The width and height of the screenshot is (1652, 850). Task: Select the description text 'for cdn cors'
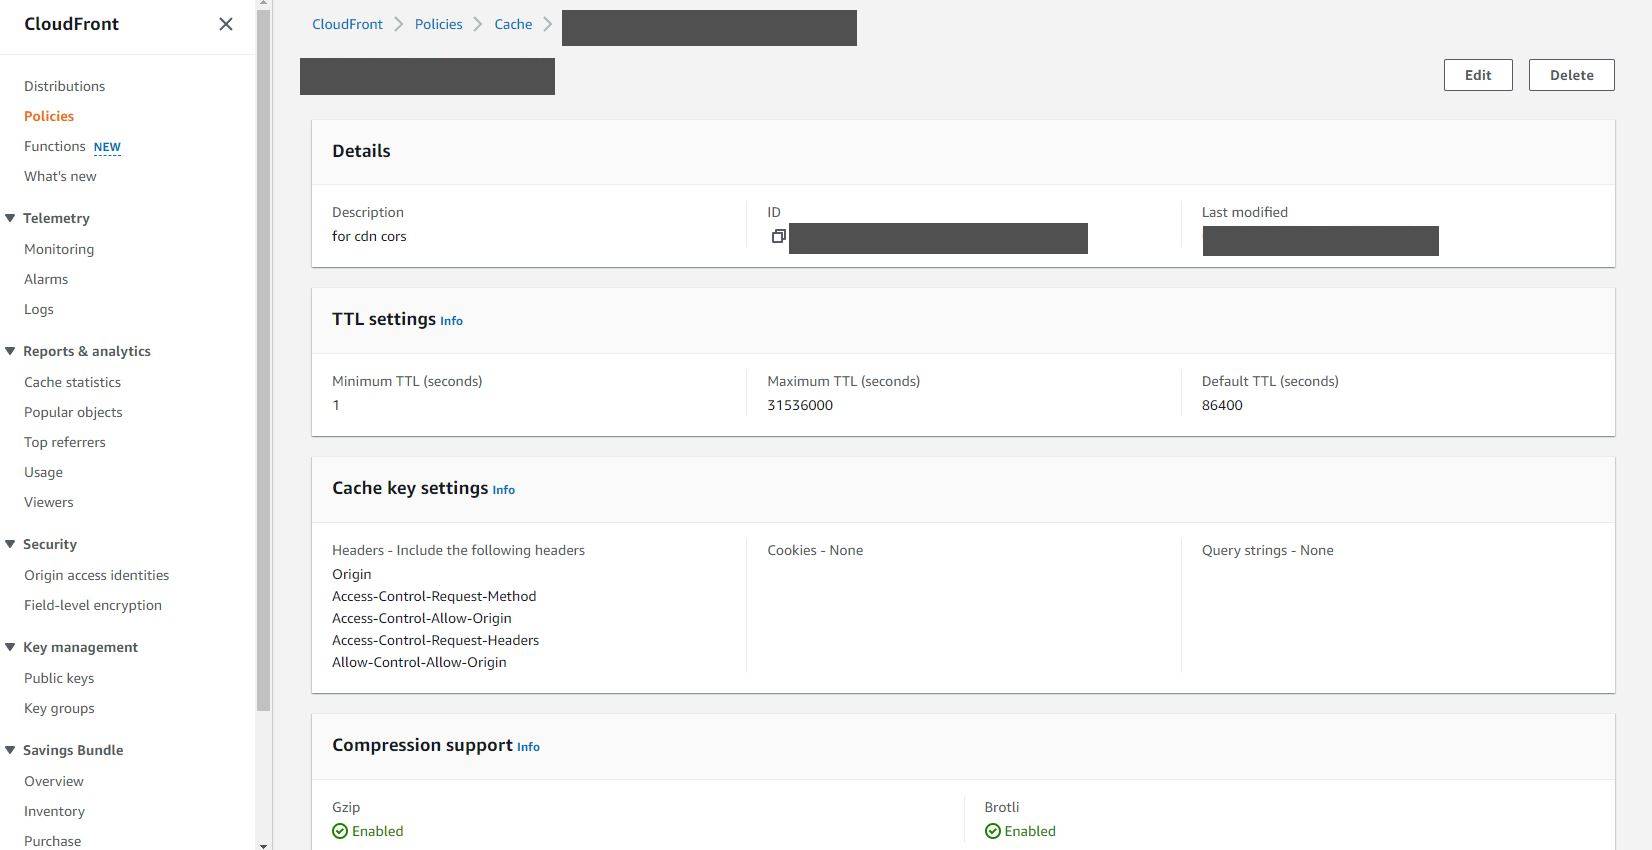point(369,236)
